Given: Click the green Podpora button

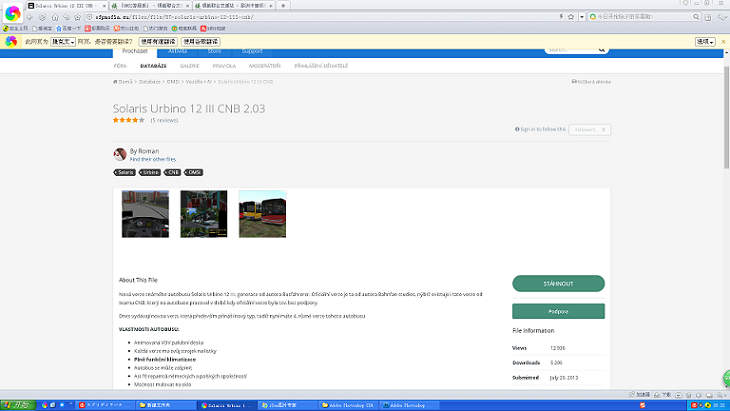Looking at the screenshot, I should (558, 311).
